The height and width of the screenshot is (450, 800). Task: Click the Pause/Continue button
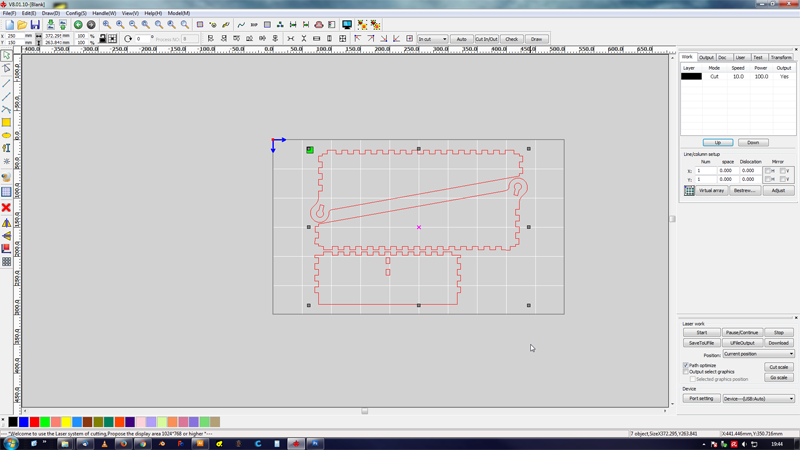[742, 333]
